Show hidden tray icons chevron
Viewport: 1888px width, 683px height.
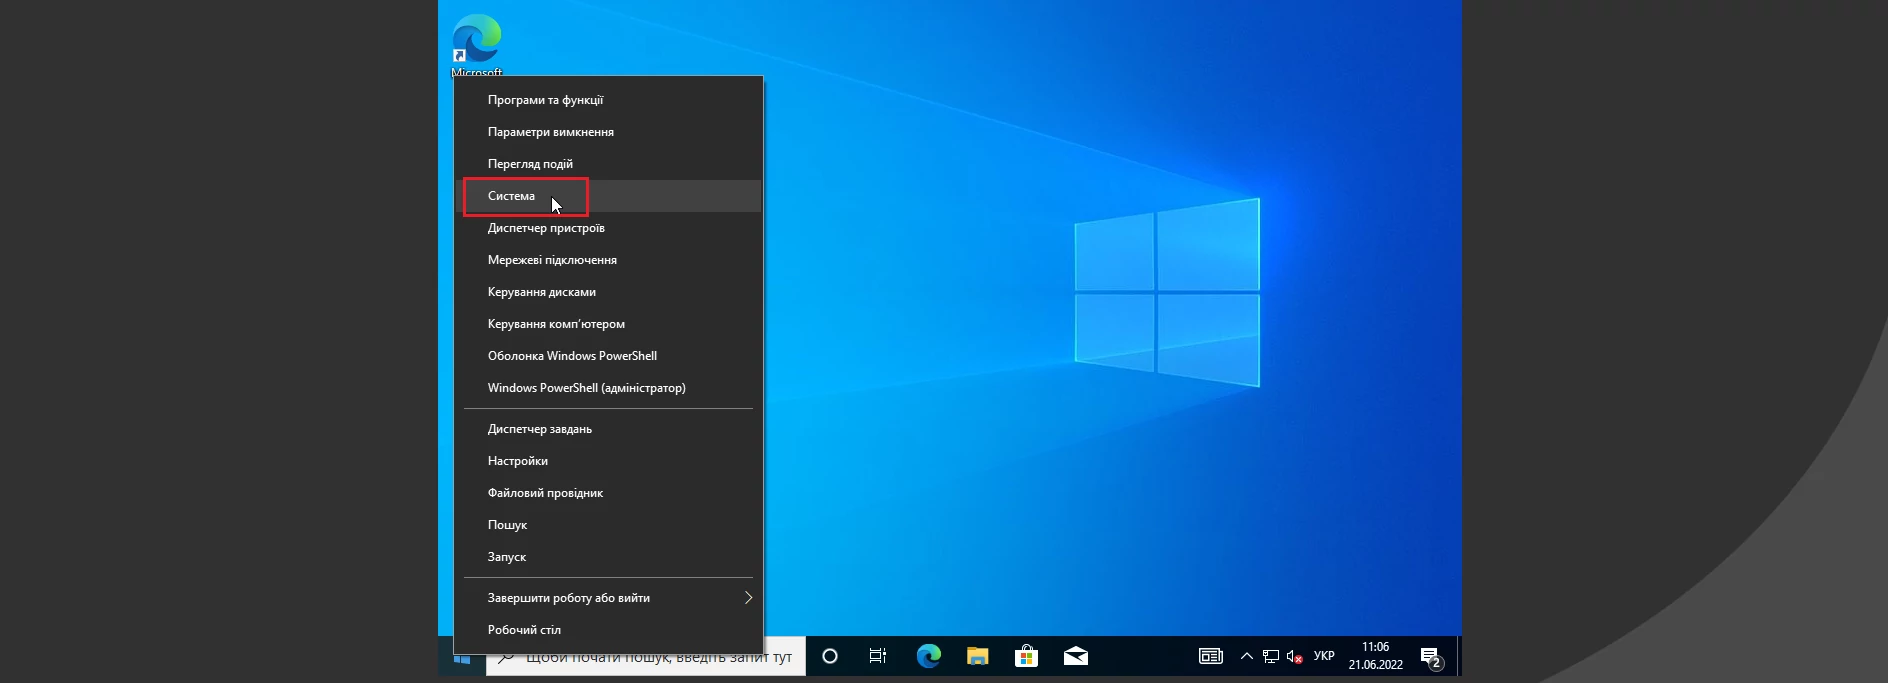tap(1246, 656)
